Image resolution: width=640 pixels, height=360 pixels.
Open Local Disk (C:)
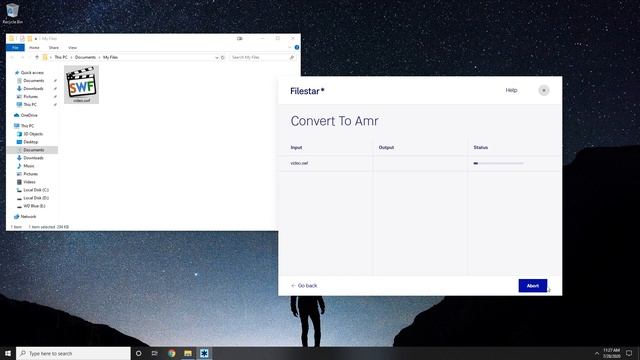[36, 190]
